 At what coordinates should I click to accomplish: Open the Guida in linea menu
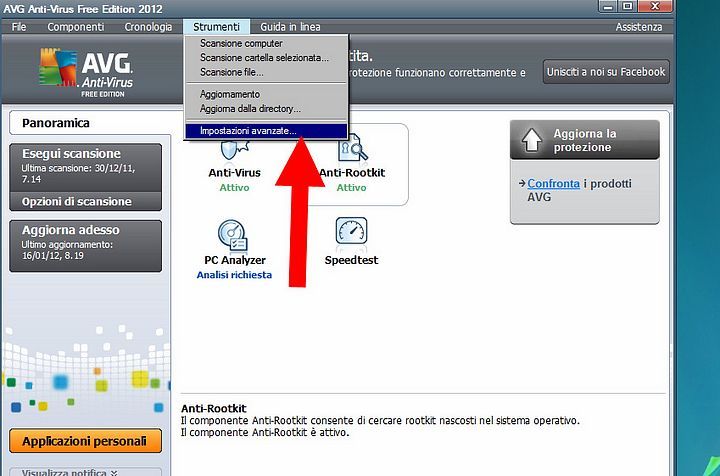[x=290, y=27]
